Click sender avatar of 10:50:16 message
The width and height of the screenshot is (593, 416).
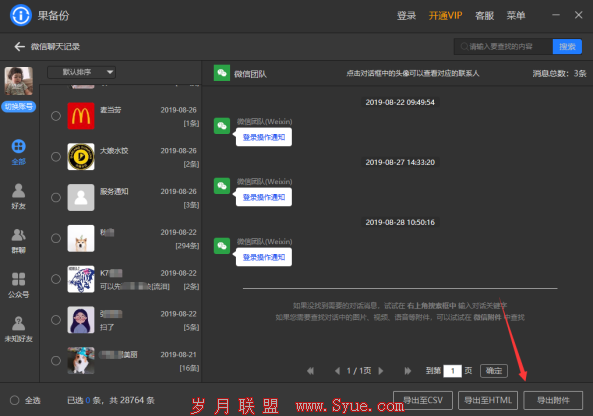pos(222,246)
